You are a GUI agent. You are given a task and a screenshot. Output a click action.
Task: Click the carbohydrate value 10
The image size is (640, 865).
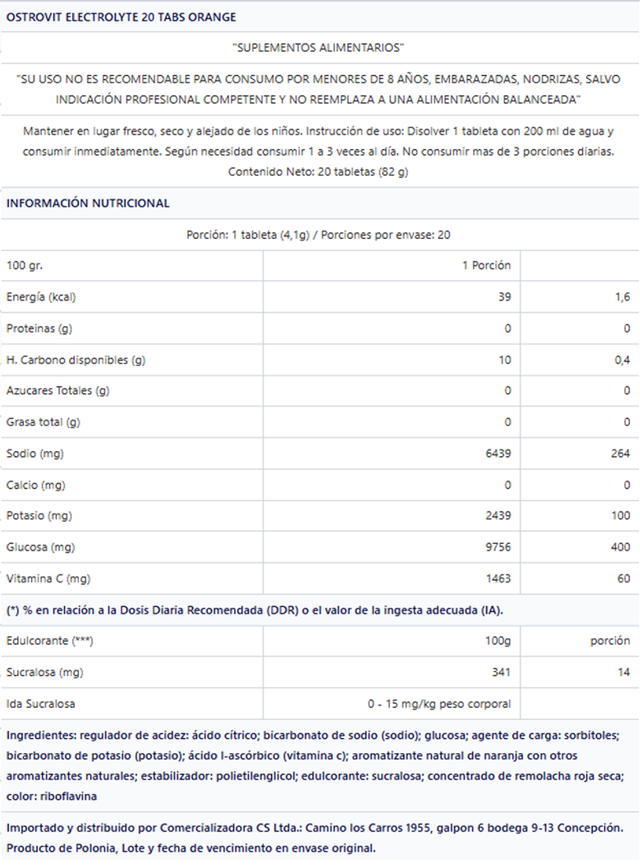(x=505, y=360)
